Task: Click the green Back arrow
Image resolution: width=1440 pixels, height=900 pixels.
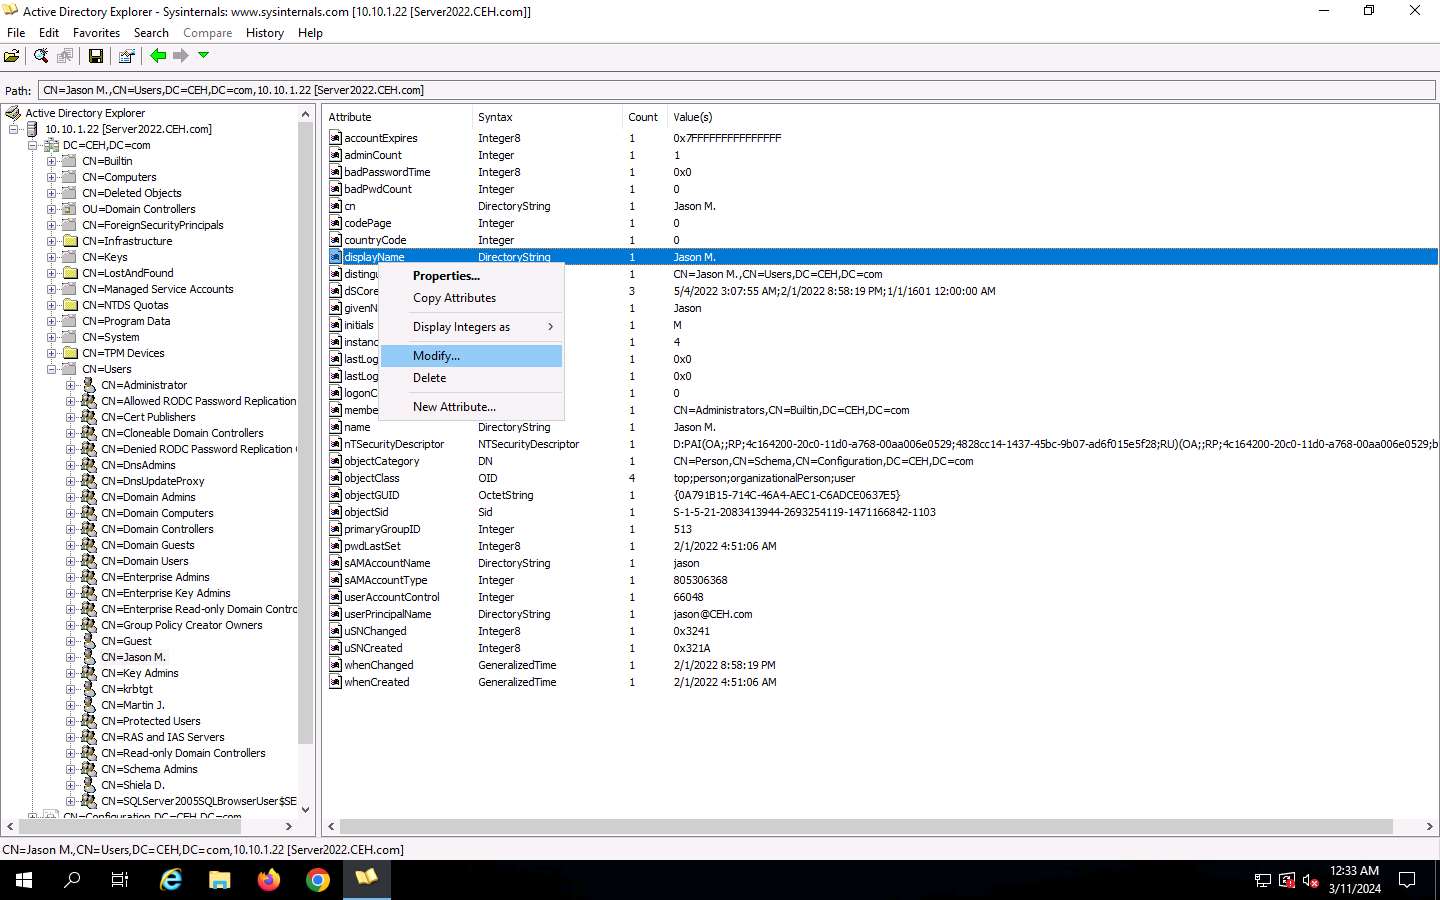Action: (x=158, y=56)
